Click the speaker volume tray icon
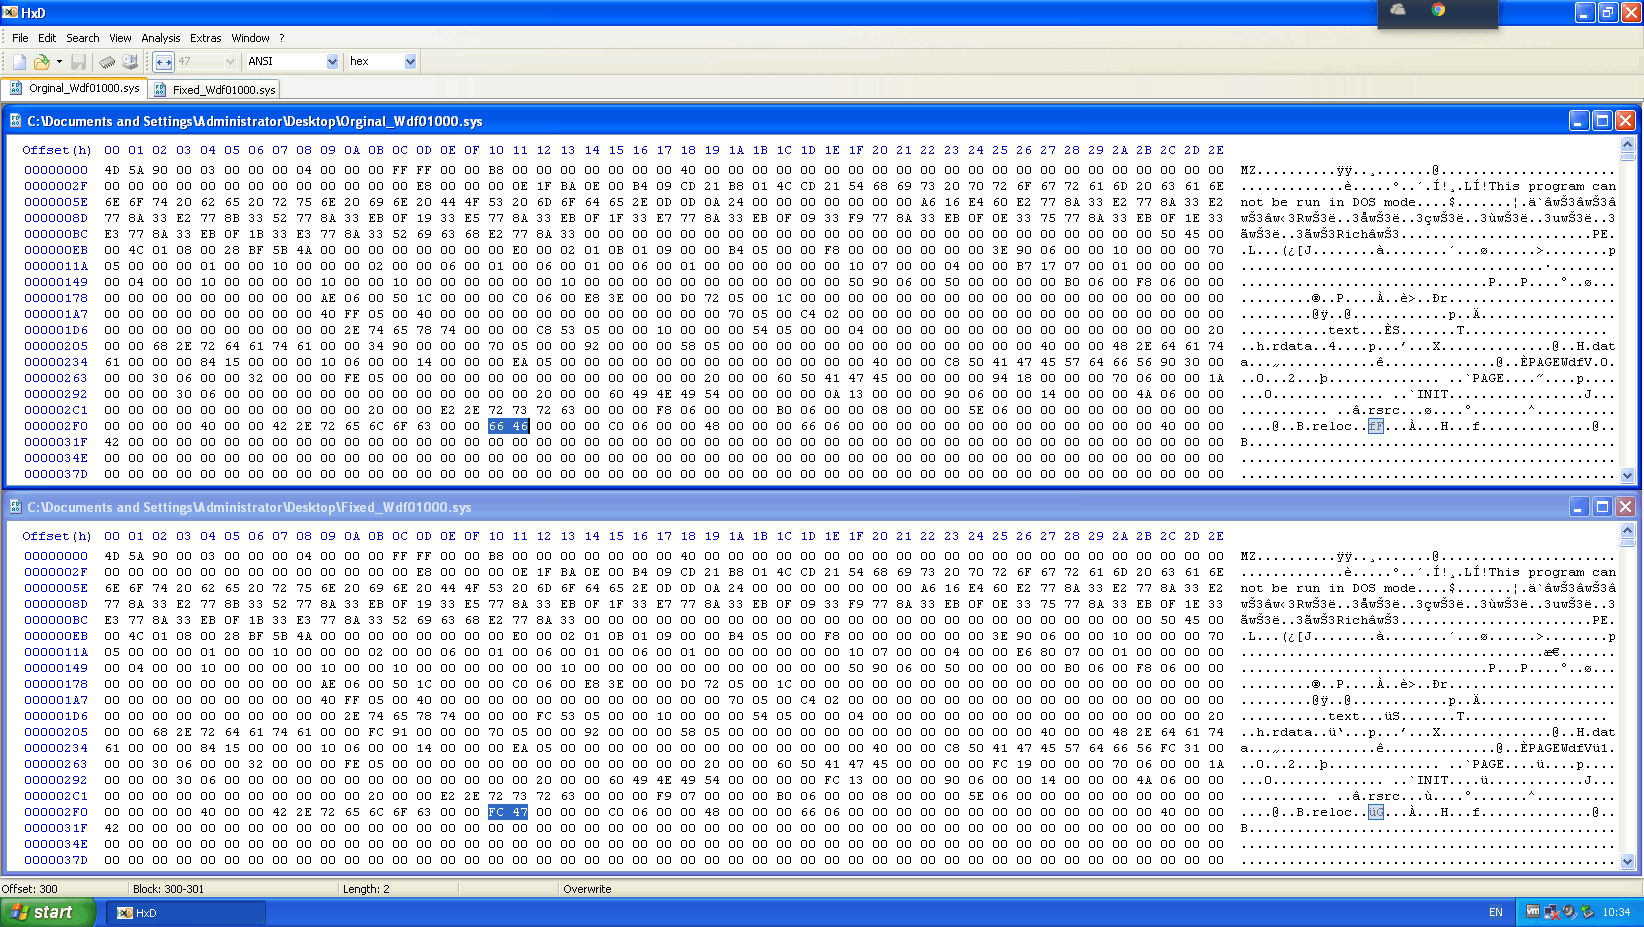The width and height of the screenshot is (1644, 927). pyautogui.click(x=1569, y=912)
